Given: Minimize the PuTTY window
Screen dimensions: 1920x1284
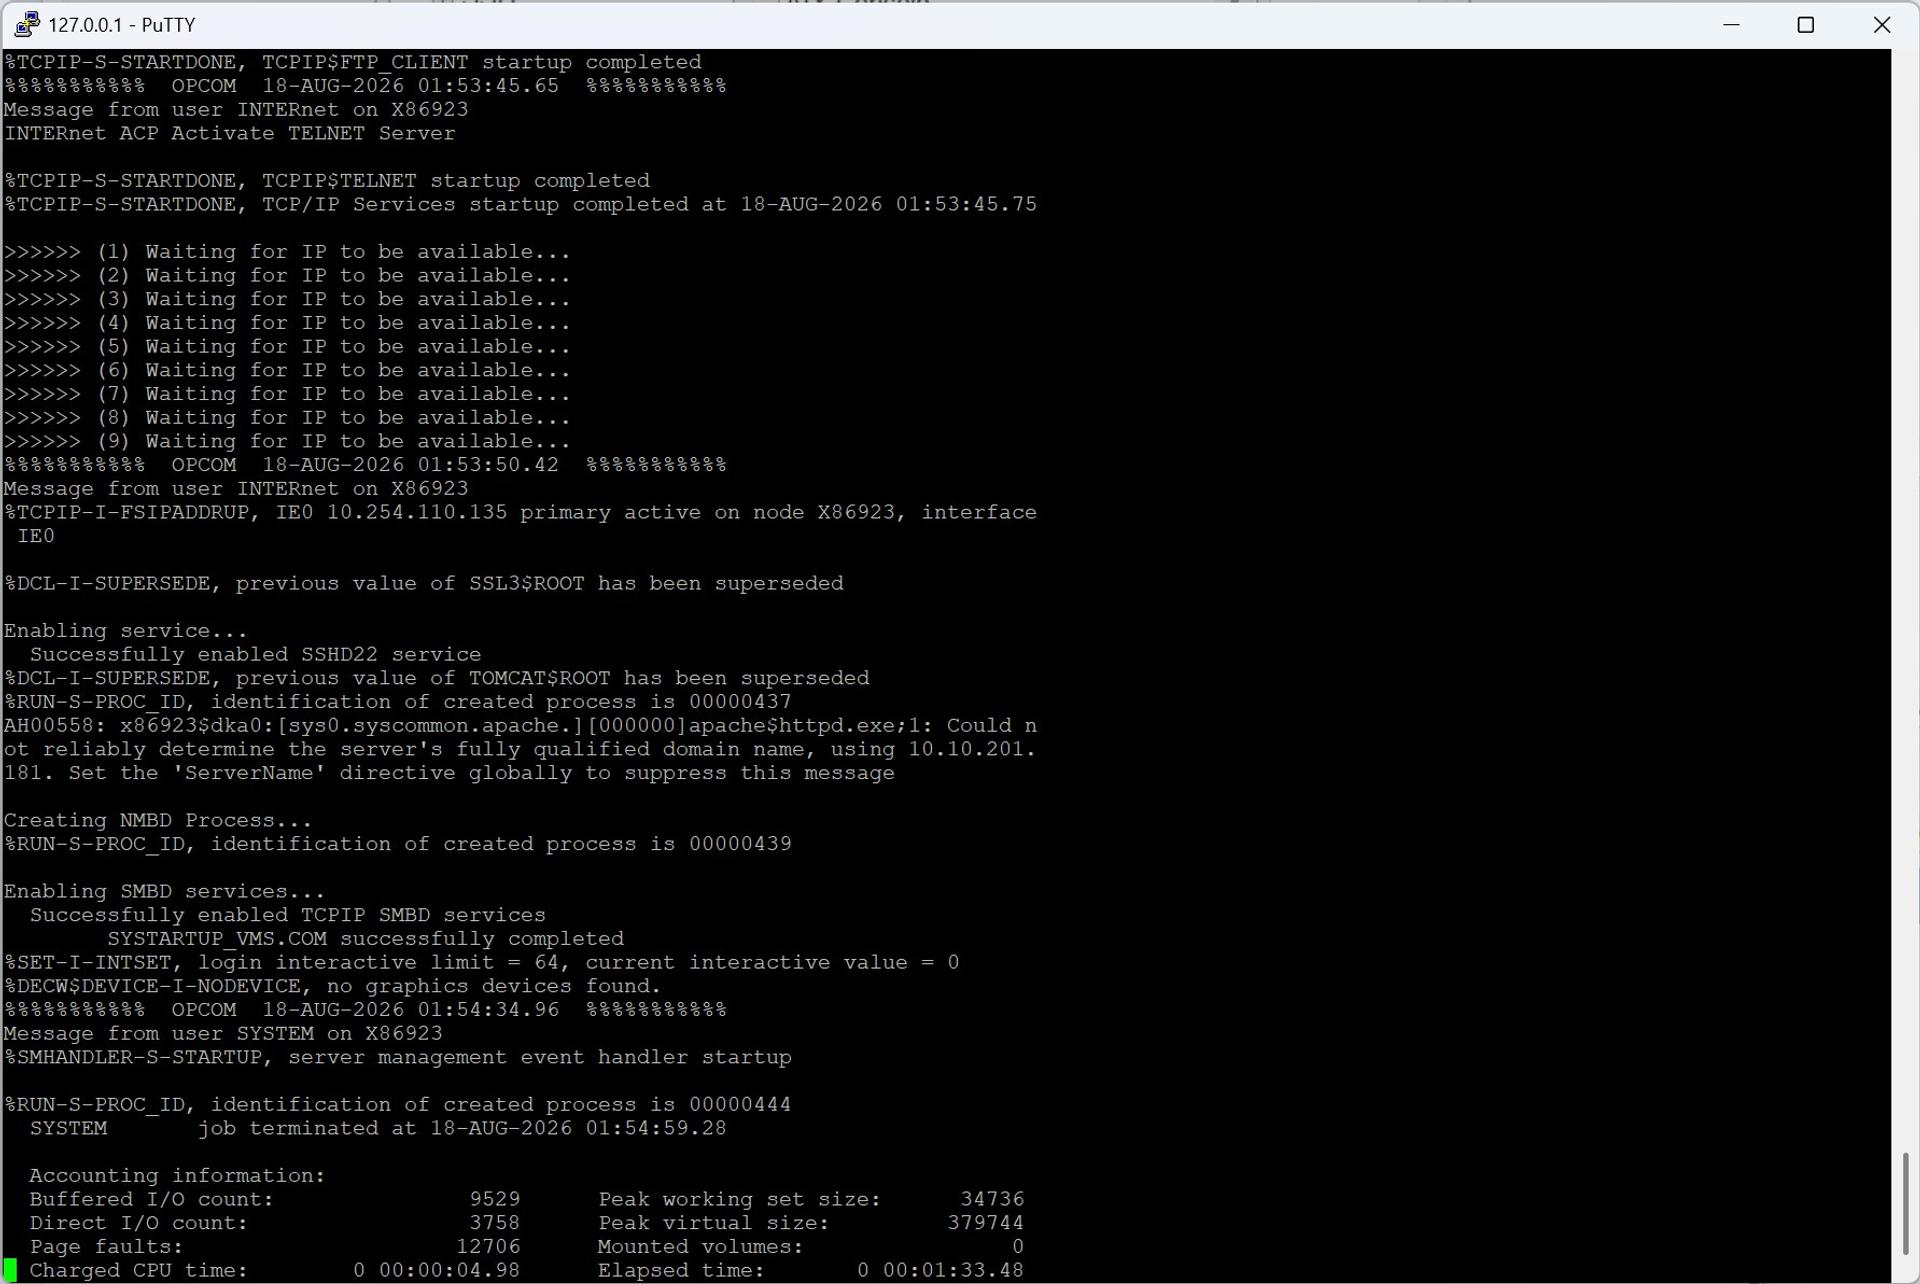Looking at the screenshot, I should tap(1732, 25).
